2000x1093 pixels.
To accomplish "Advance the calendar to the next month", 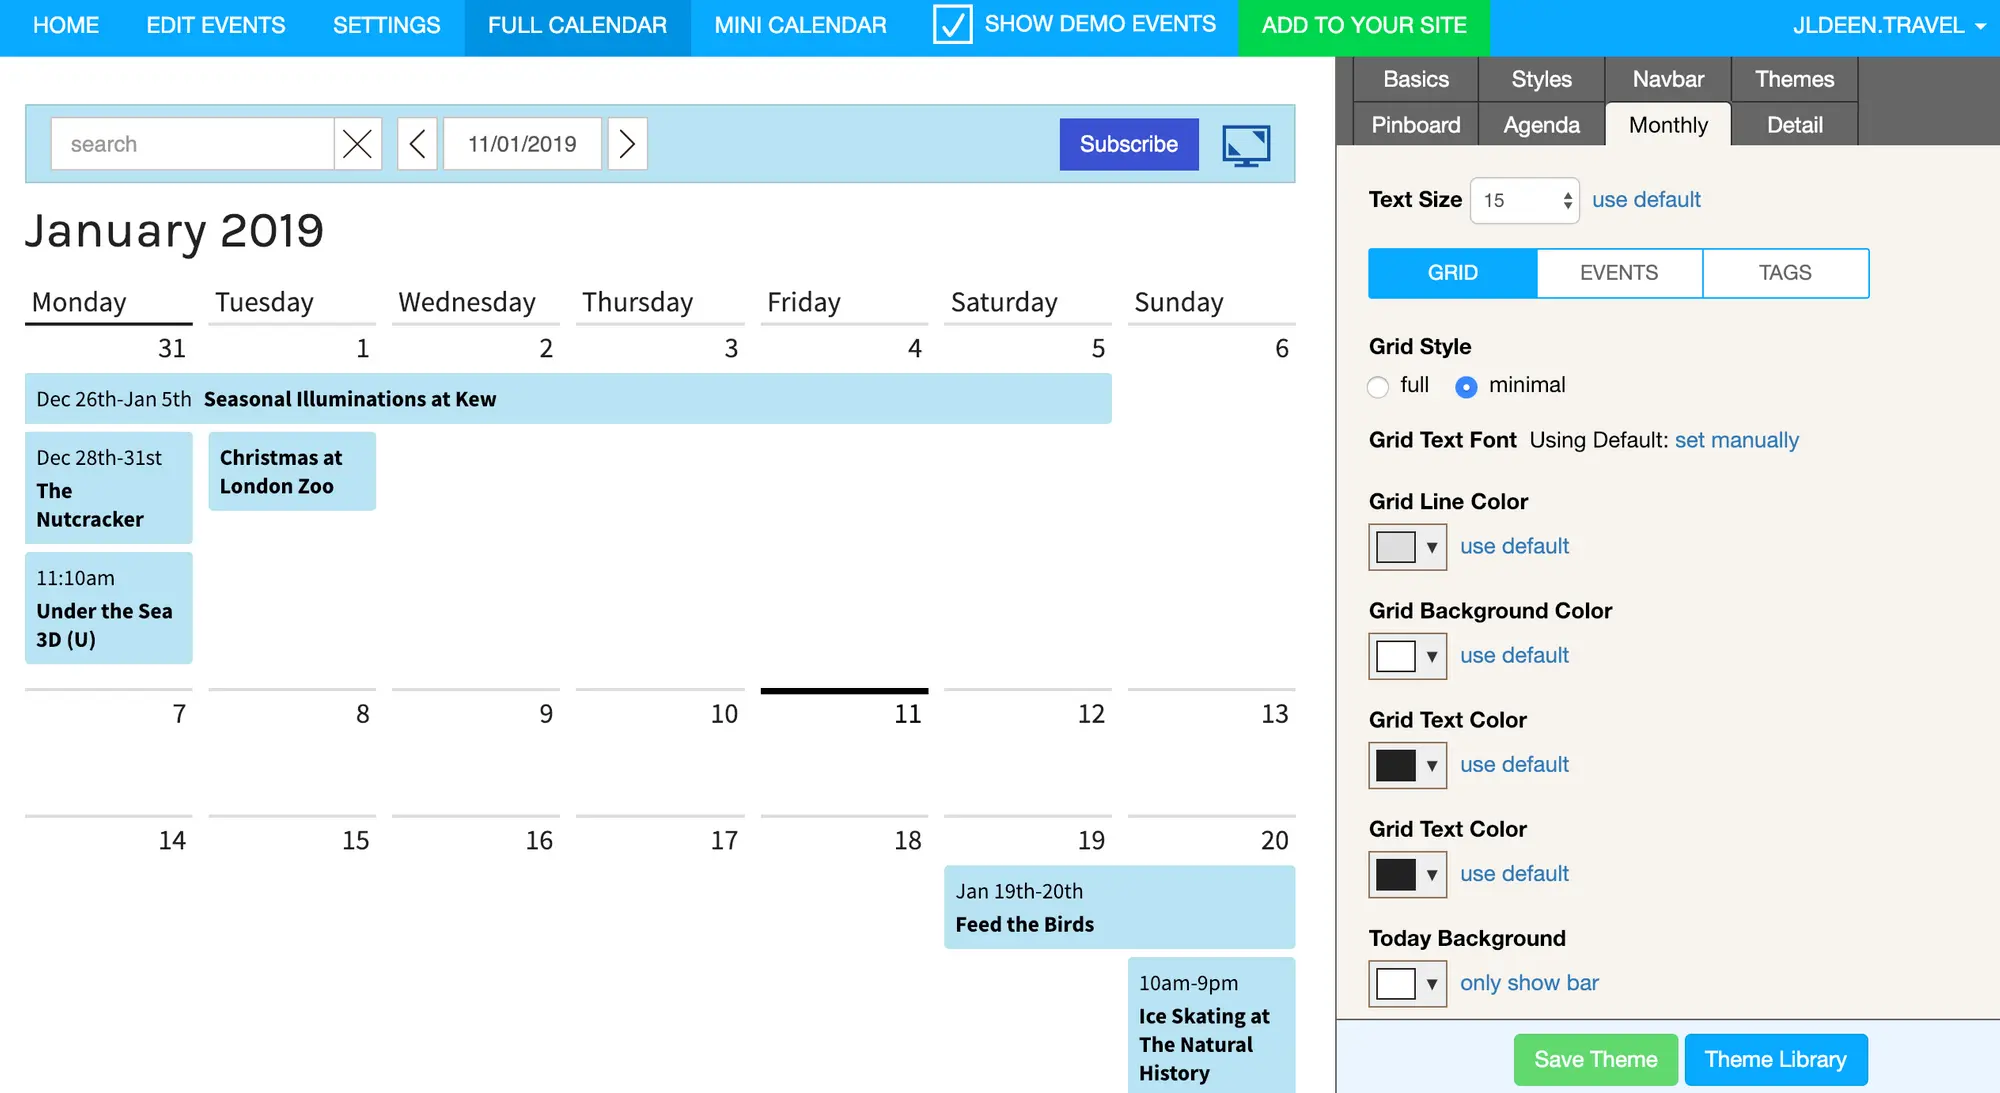I will pos(627,144).
